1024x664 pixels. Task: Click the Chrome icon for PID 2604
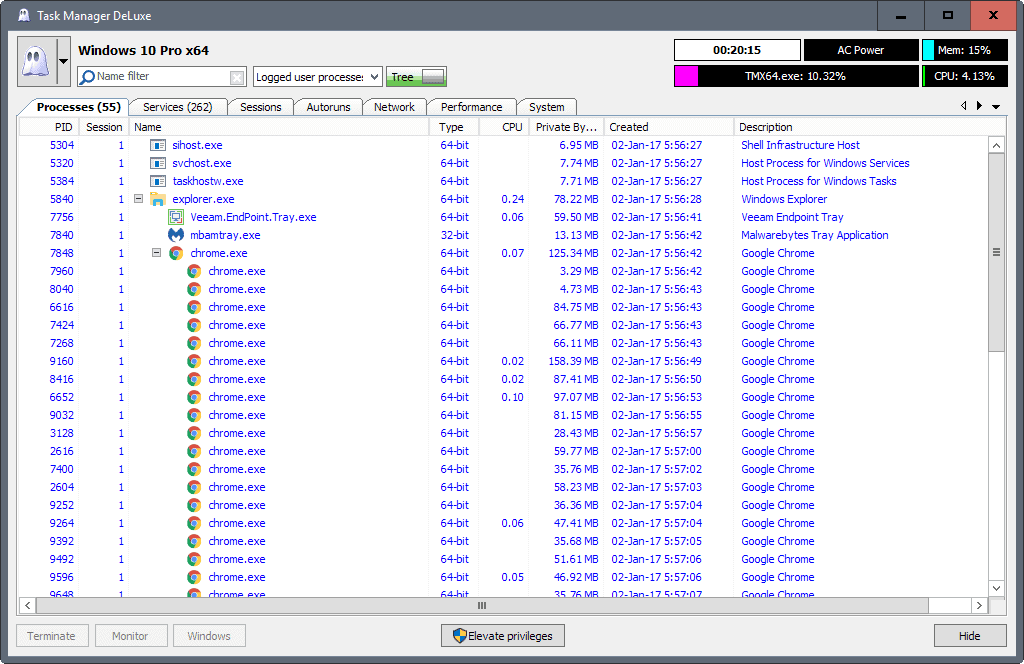[194, 487]
